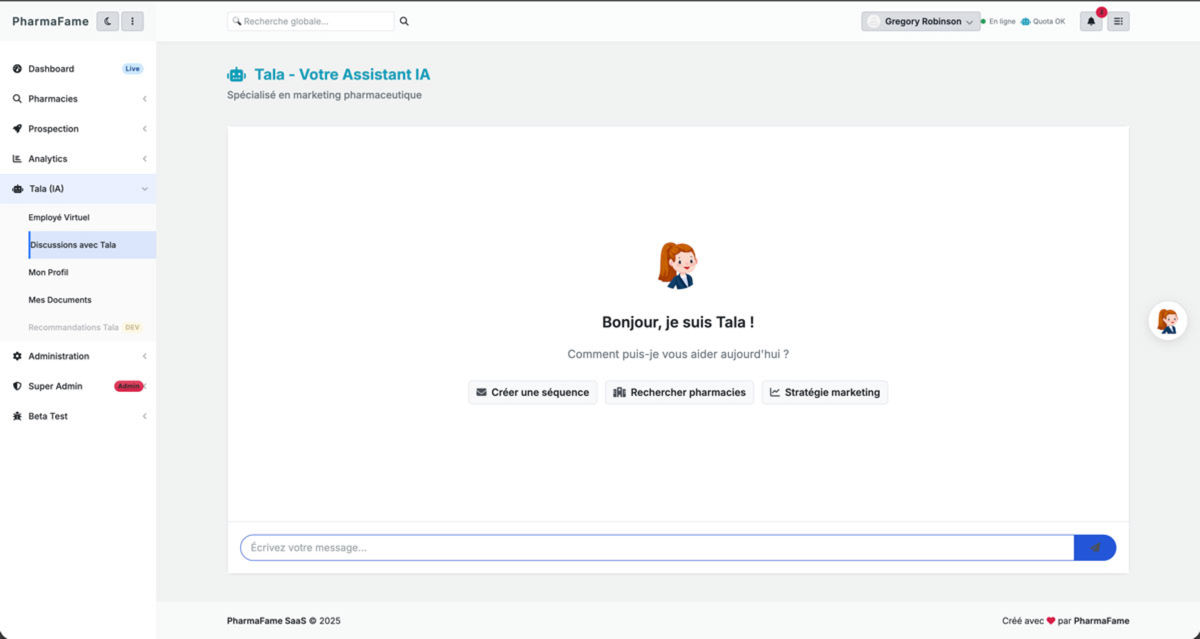The image size is (1200, 639).
Task: Click the Quota OK status badge
Action: coord(1042,20)
